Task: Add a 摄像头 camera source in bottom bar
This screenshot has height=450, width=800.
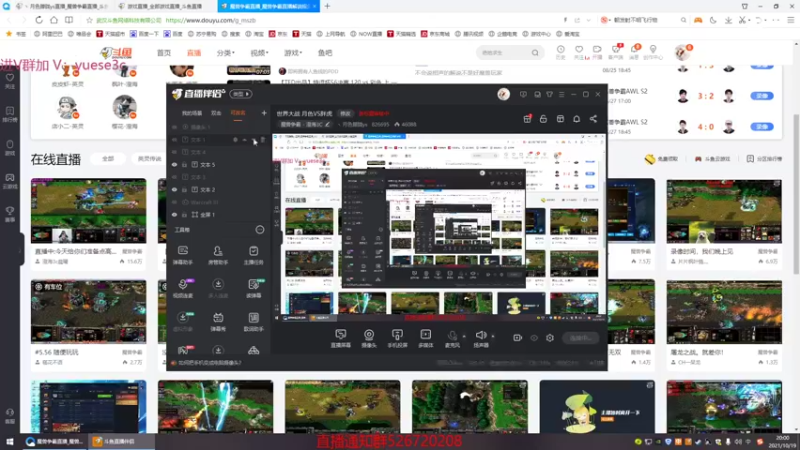Action: pos(368,338)
